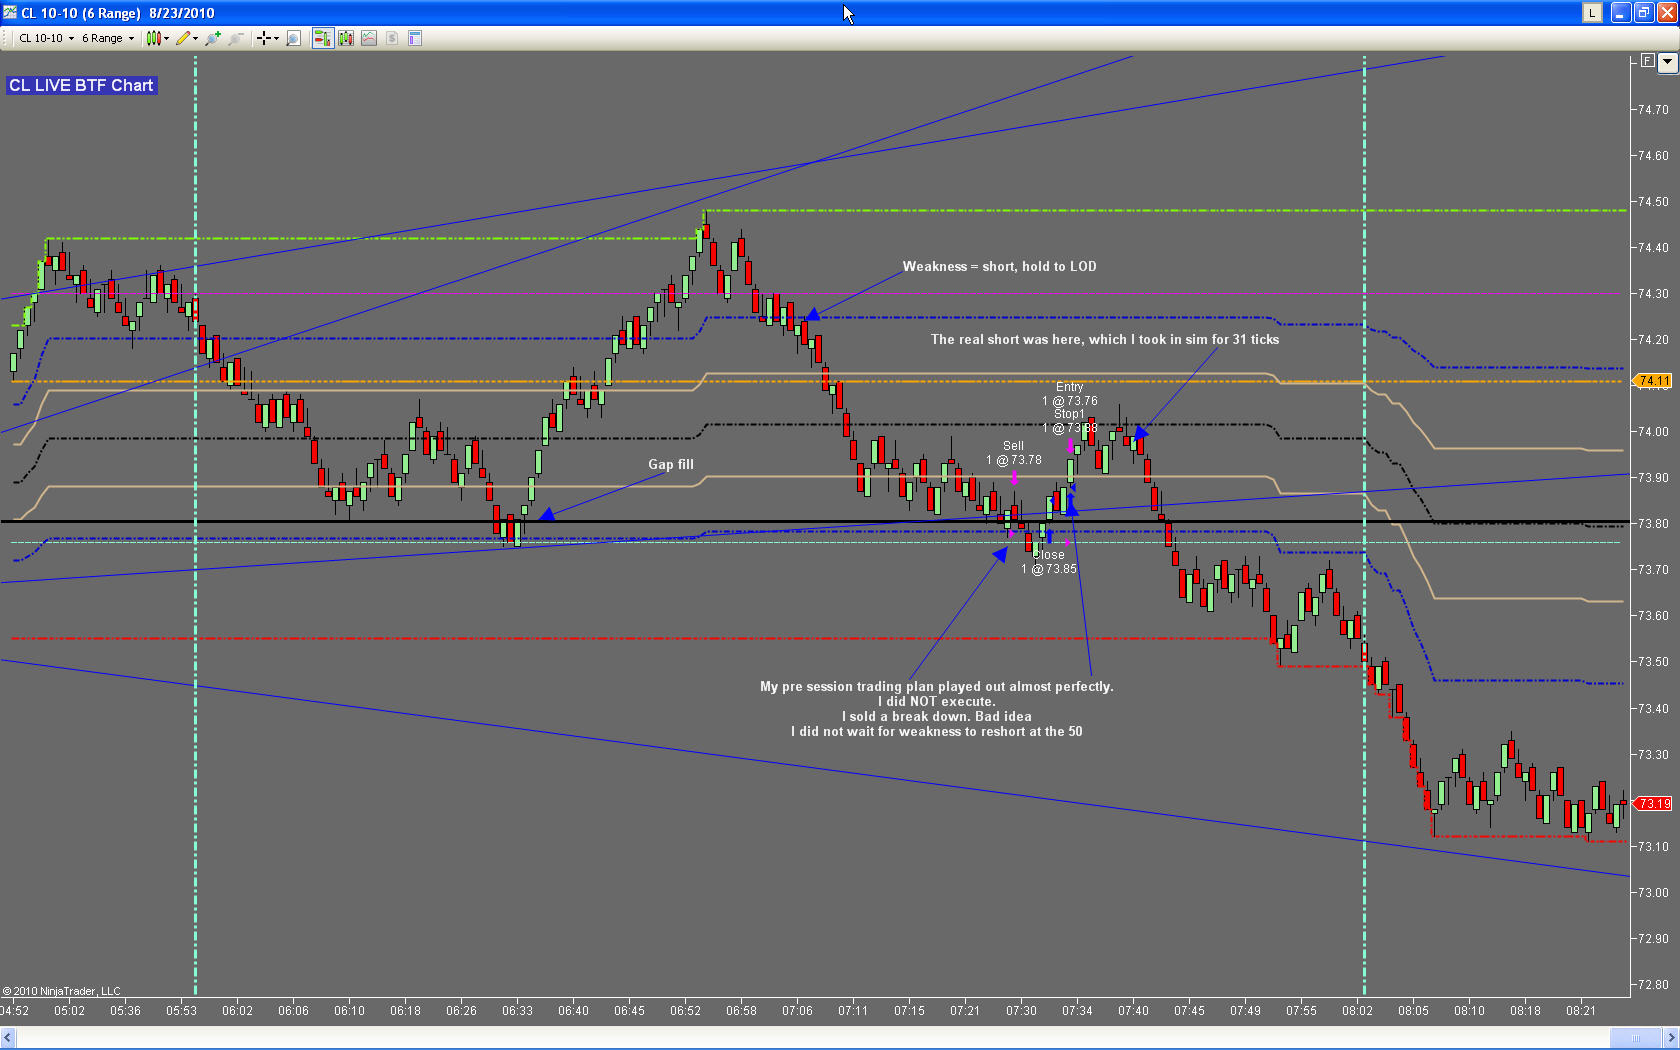Click the 'Close 1 @ 73.85' execution label
The height and width of the screenshot is (1050, 1680).
coord(1049,562)
